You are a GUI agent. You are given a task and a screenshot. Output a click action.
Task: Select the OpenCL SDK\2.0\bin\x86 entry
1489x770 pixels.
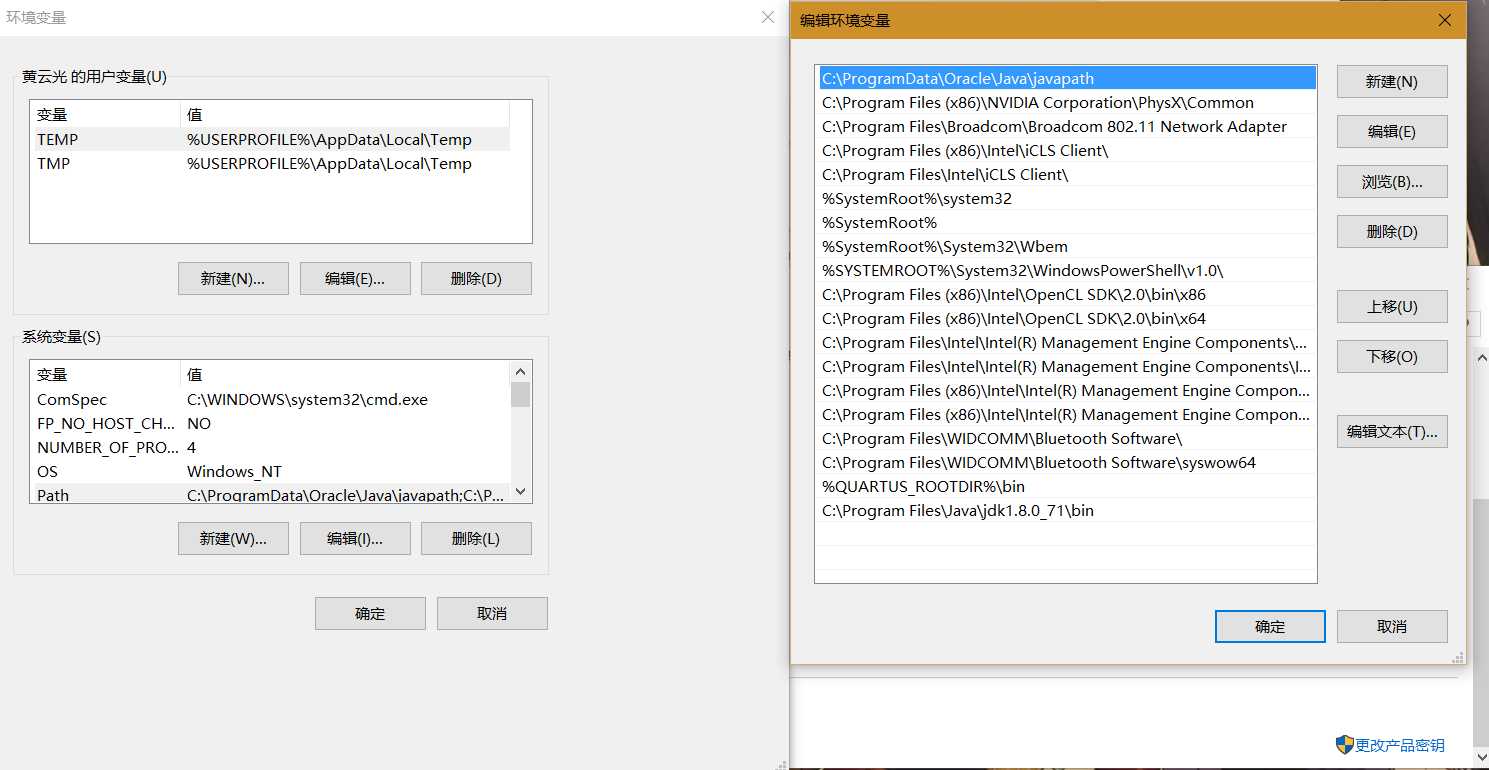coord(1066,294)
